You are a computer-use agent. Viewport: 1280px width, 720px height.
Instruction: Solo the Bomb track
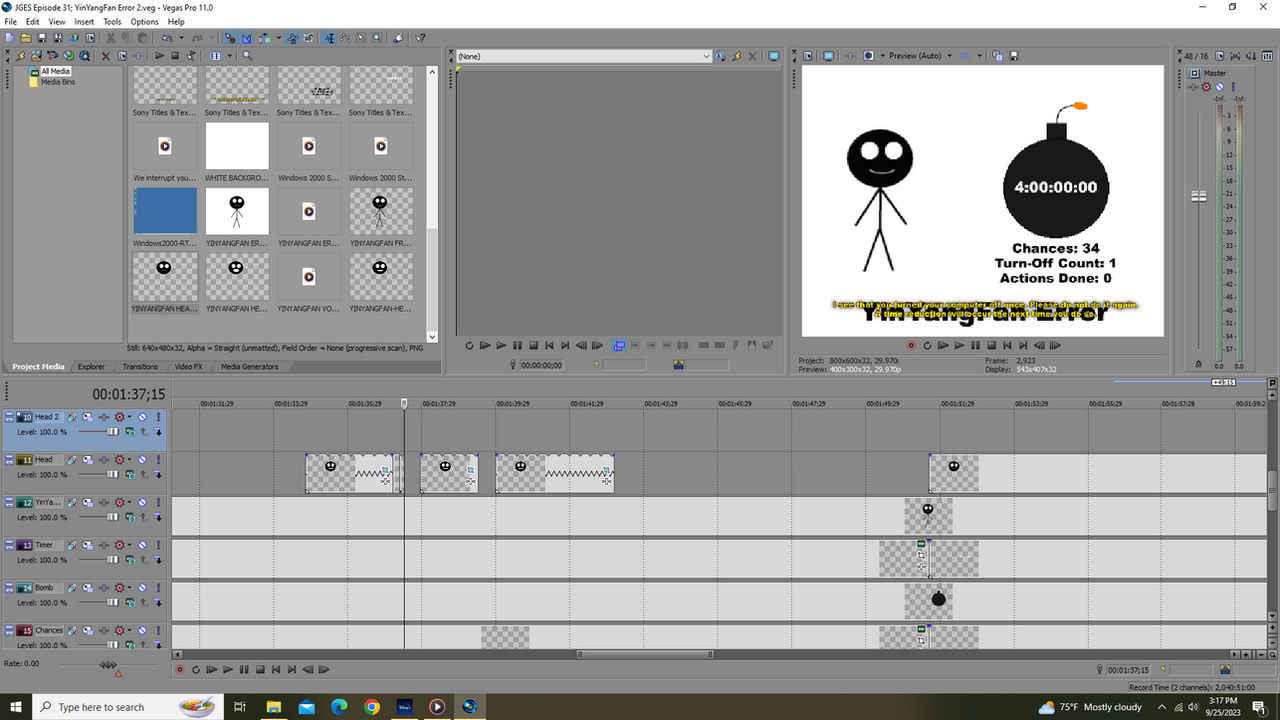pyautogui.click(x=157, y=587)
